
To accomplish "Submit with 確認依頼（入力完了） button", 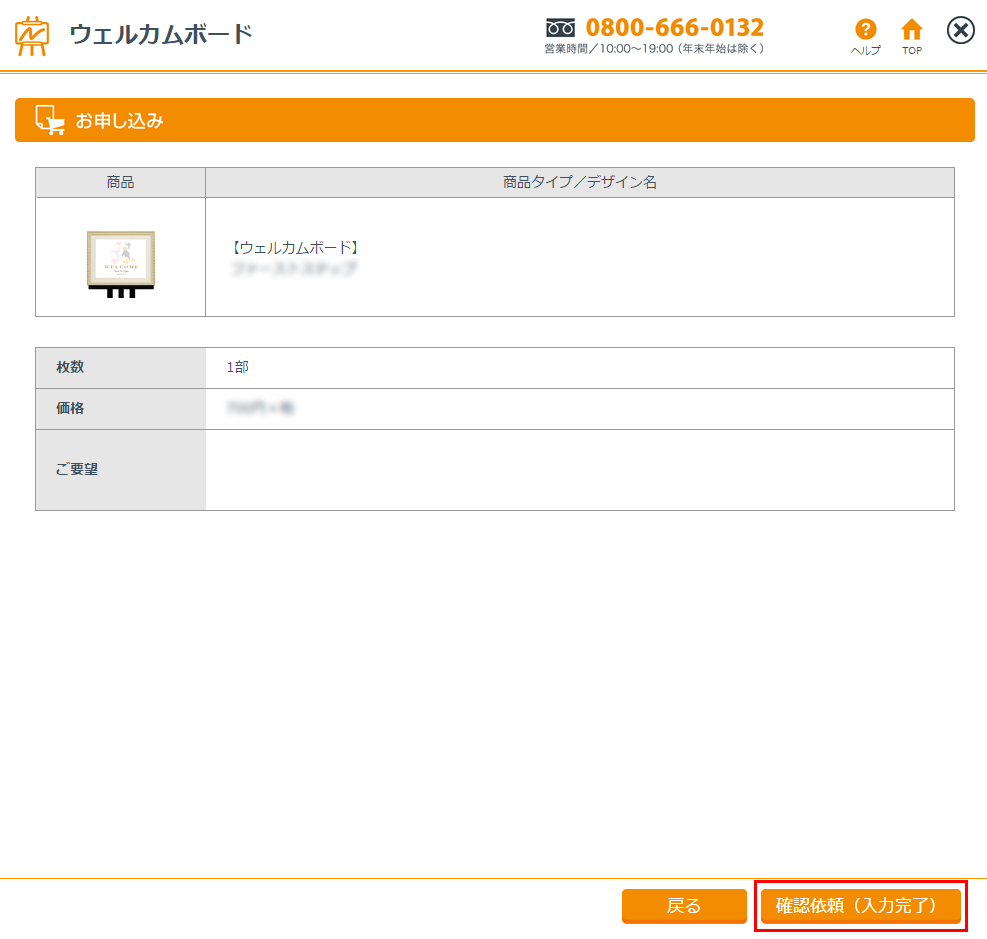I will click(860, 906).
